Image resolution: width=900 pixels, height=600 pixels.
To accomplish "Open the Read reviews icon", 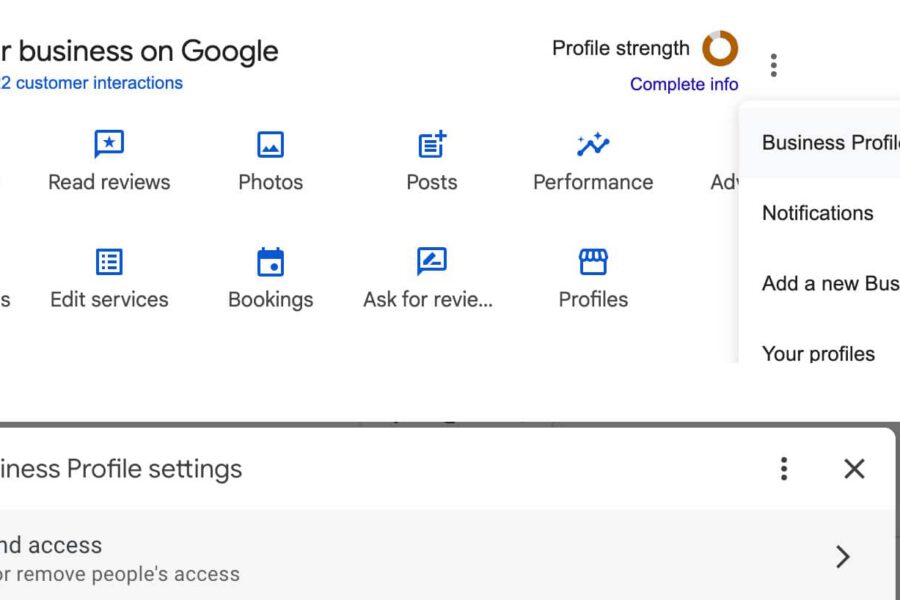I will tap(109, 144).
